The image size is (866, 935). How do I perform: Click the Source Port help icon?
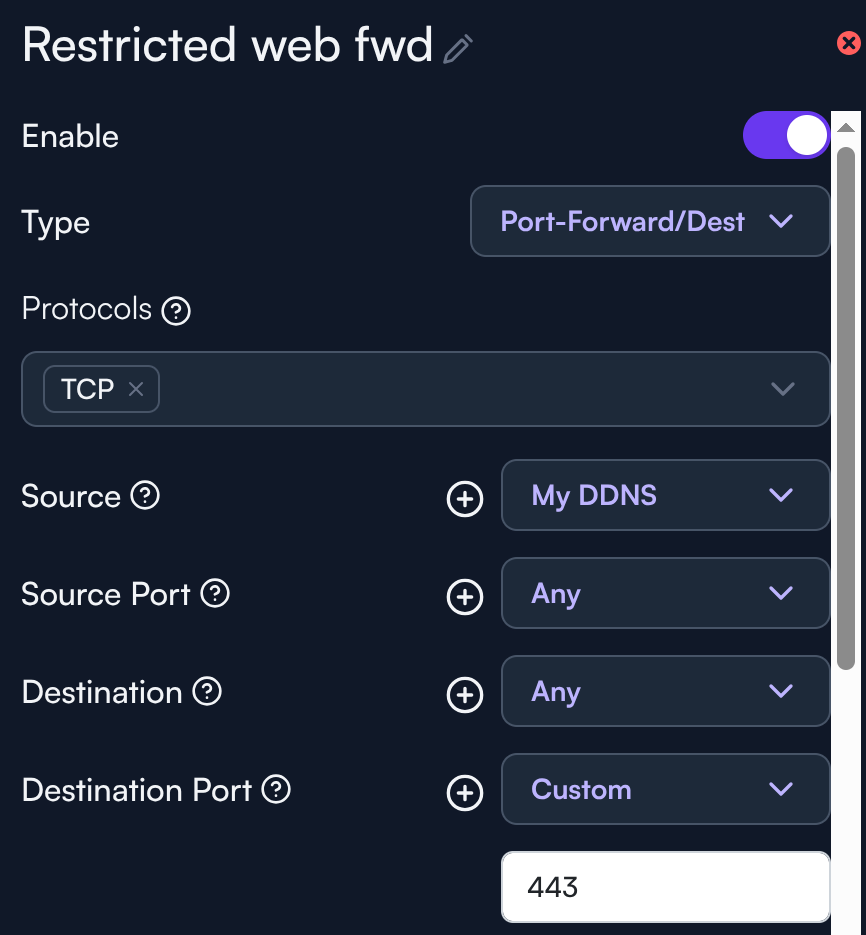[215, 593]
